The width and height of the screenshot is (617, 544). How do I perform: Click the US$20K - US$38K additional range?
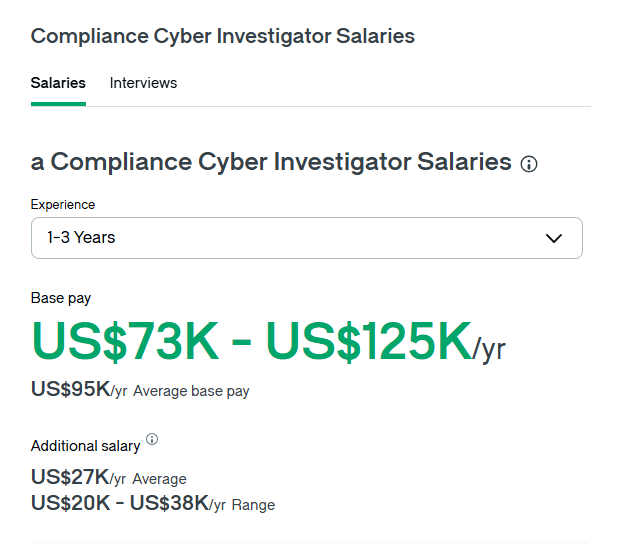click(x=119, y=503)
